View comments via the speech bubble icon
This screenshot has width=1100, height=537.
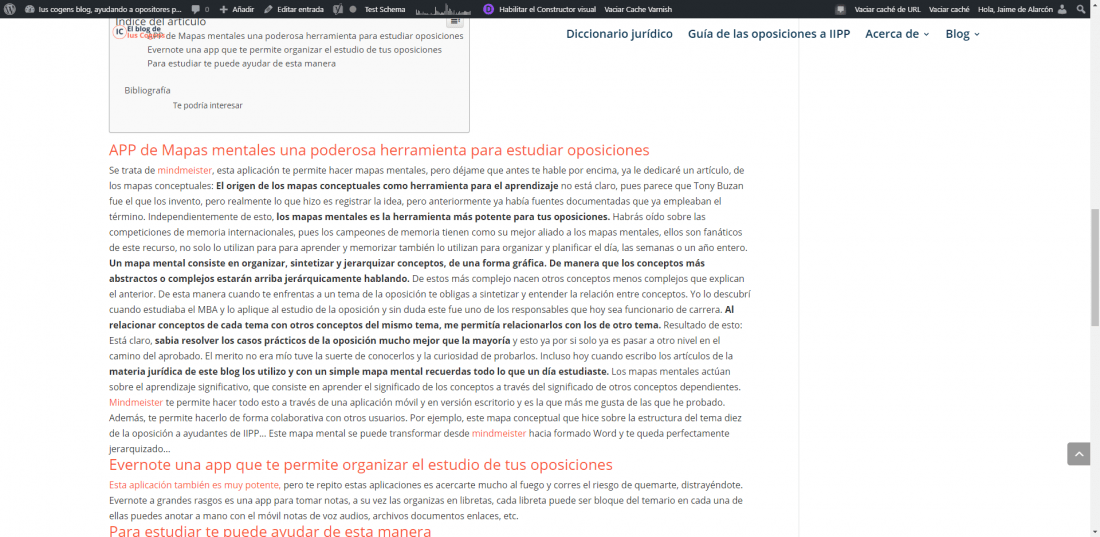(x=196, y=10)
